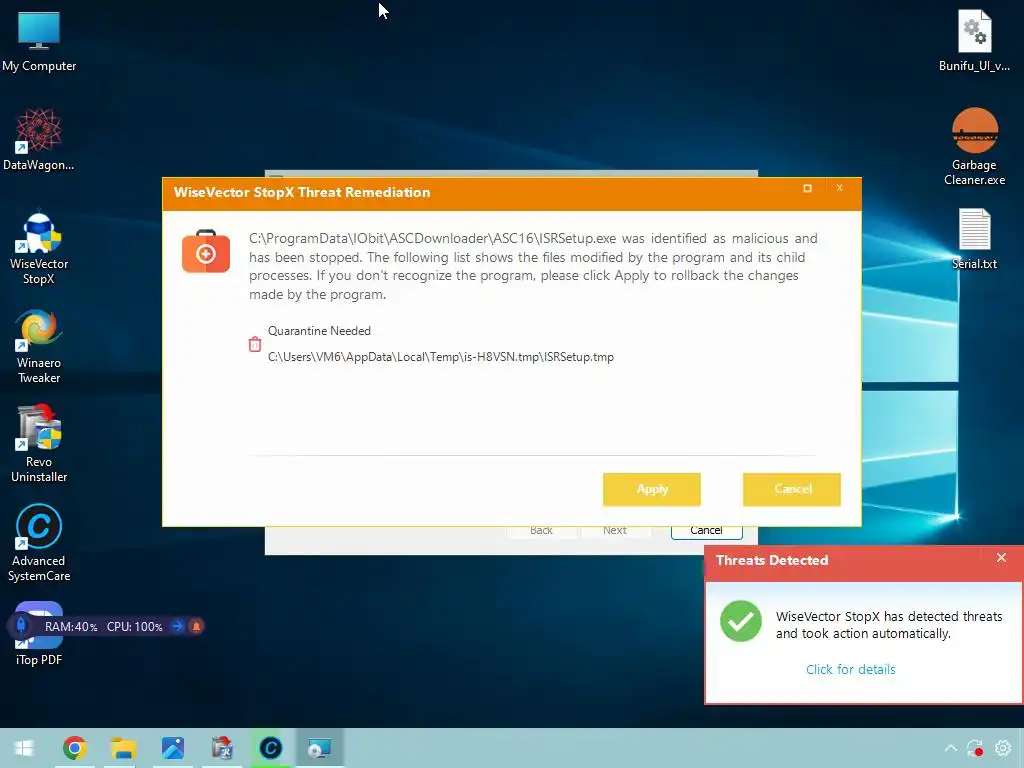Open the Photos app in taskbar

[172, 748]
